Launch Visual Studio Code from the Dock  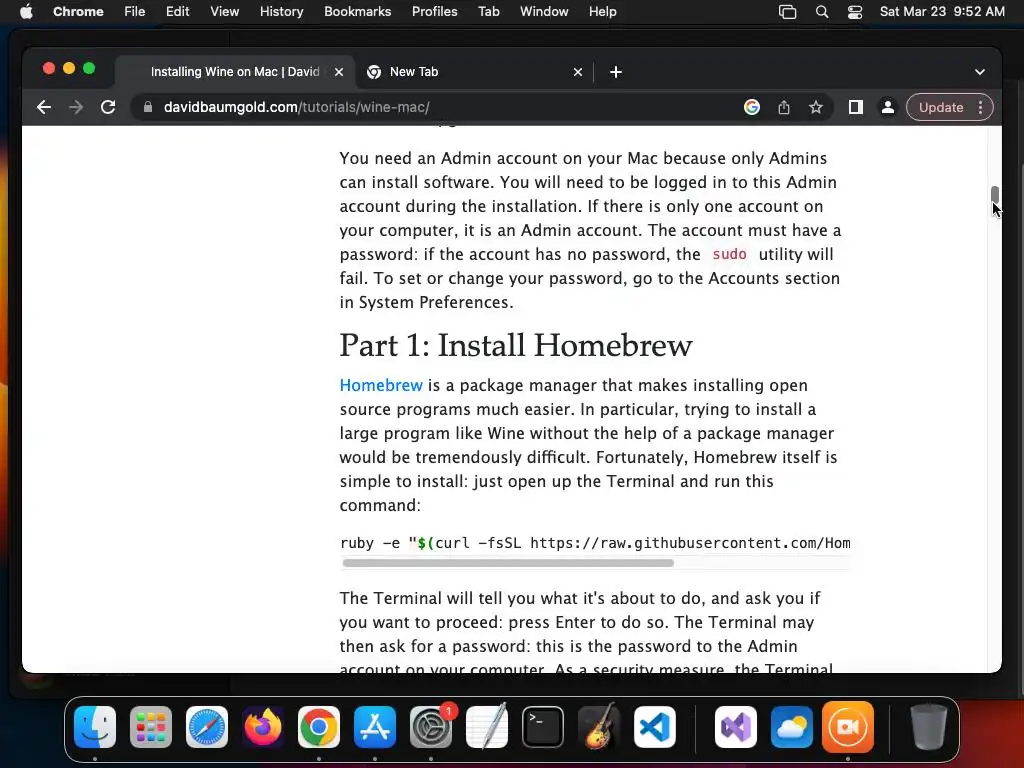[x=655, y=727]
